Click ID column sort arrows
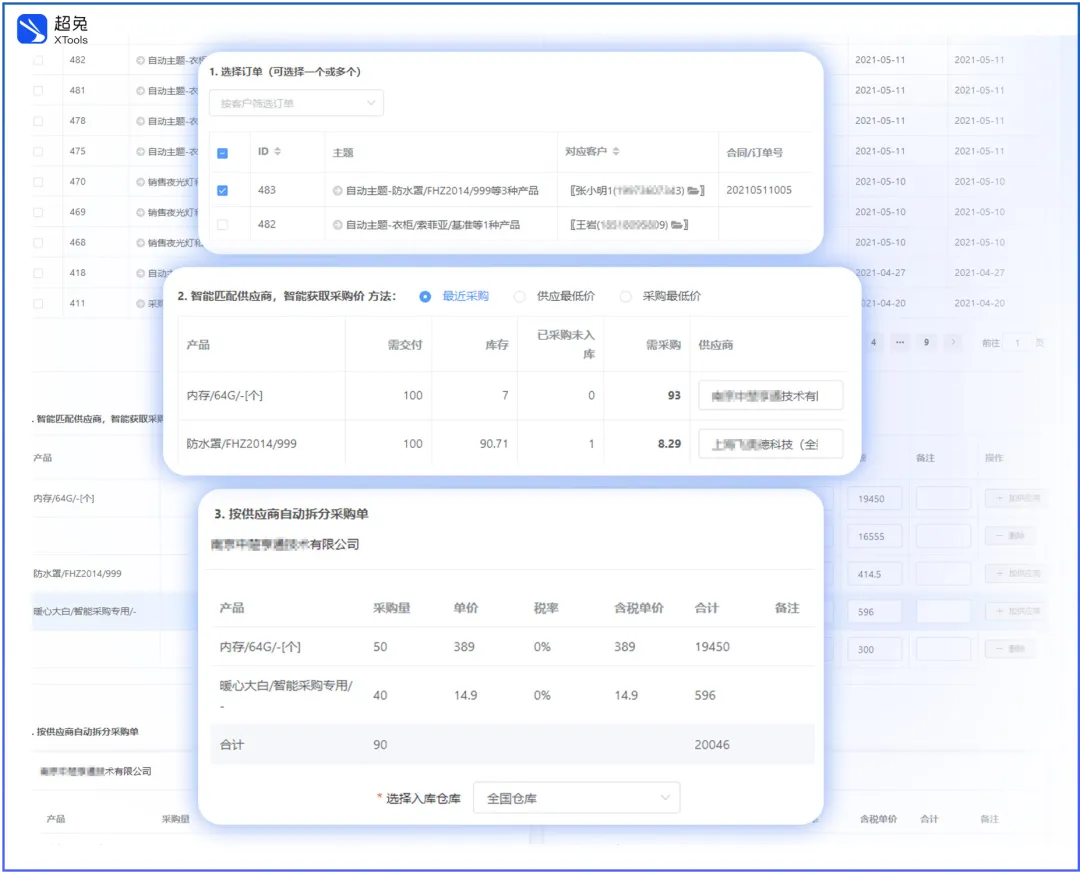Image resolution: width=1080 pixels, height=874 pixels. click(278, 152)
